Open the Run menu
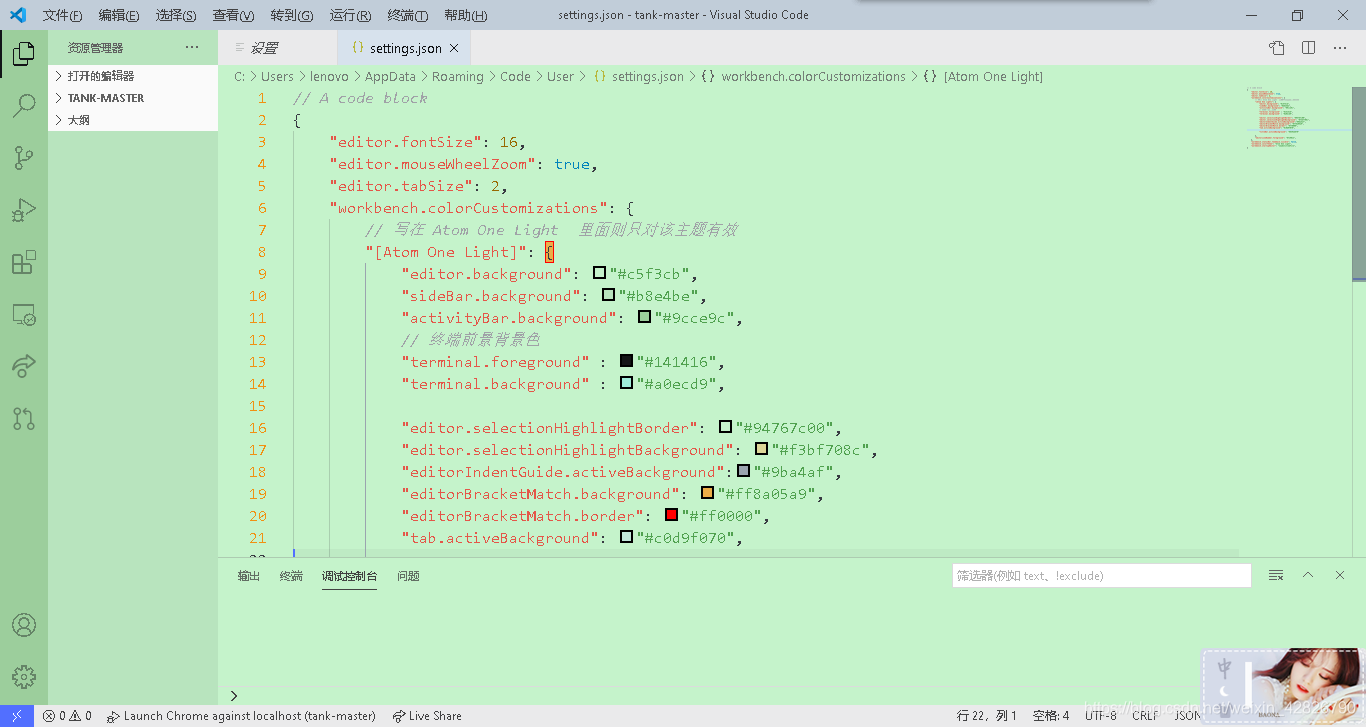Image resolution: width=1366 pixels, height=727 pixels. coord(350,15)
